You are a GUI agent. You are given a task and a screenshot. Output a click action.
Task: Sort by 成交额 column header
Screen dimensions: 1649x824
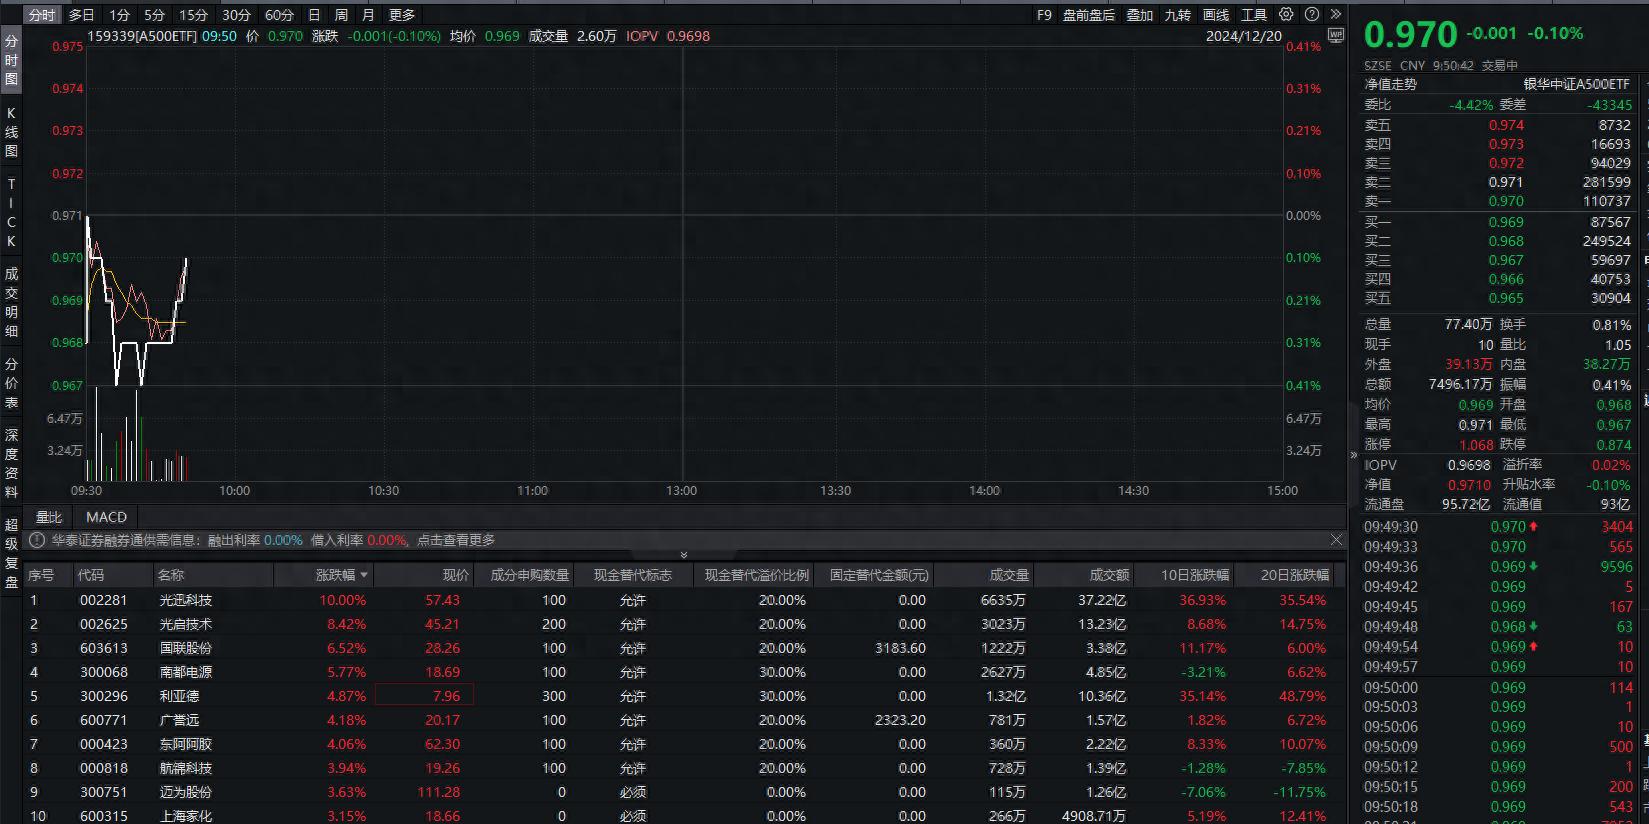(1109, 575)
